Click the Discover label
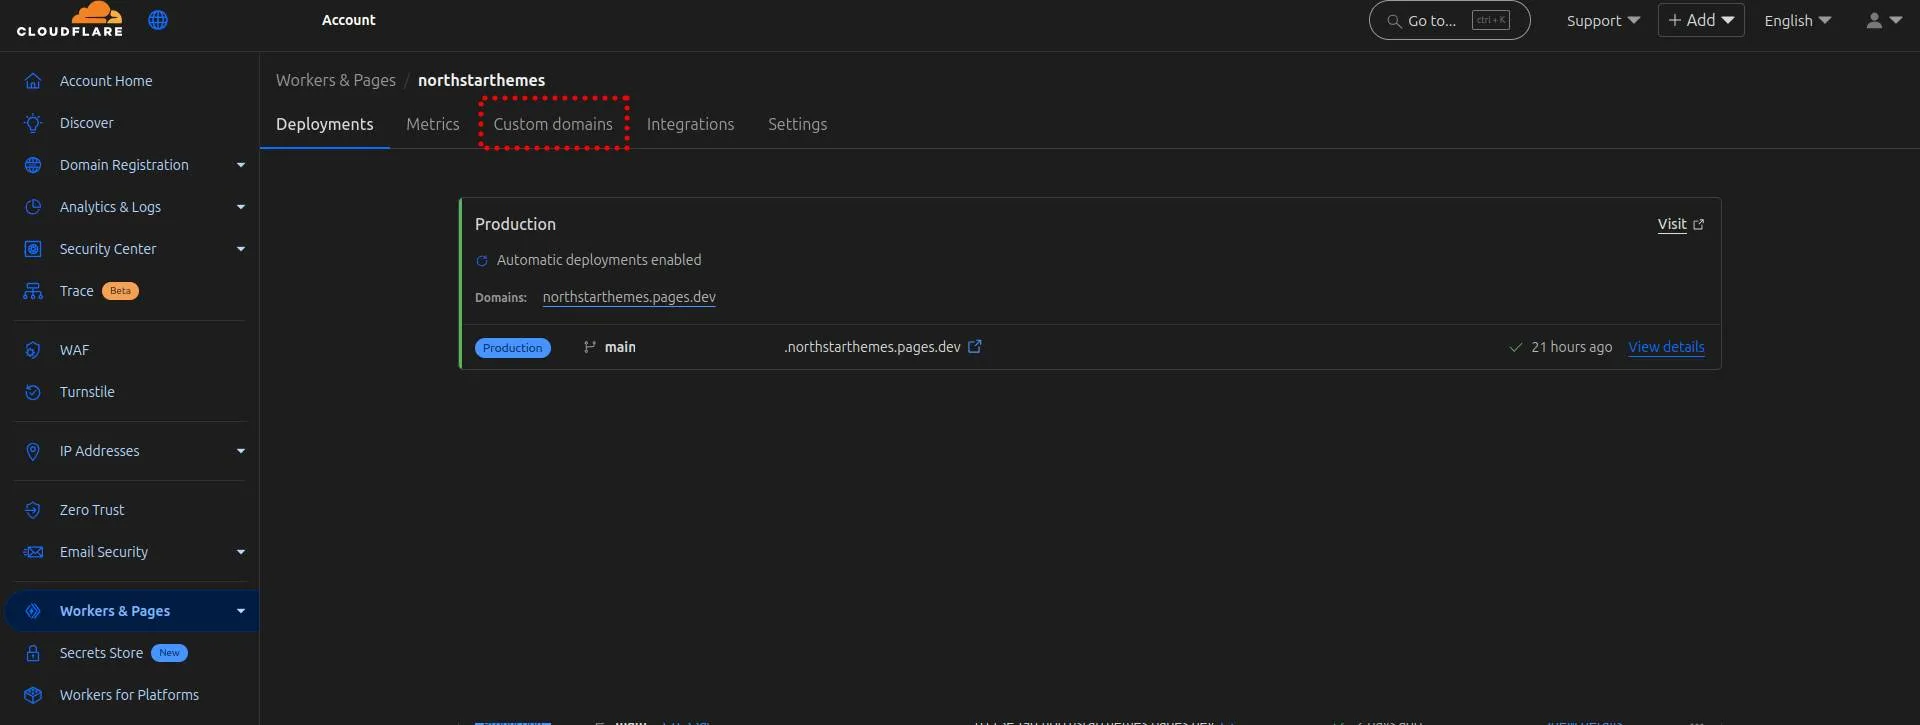Image resolution: width=1920 pixels, height=725 pixels. (x=87, y=123)
